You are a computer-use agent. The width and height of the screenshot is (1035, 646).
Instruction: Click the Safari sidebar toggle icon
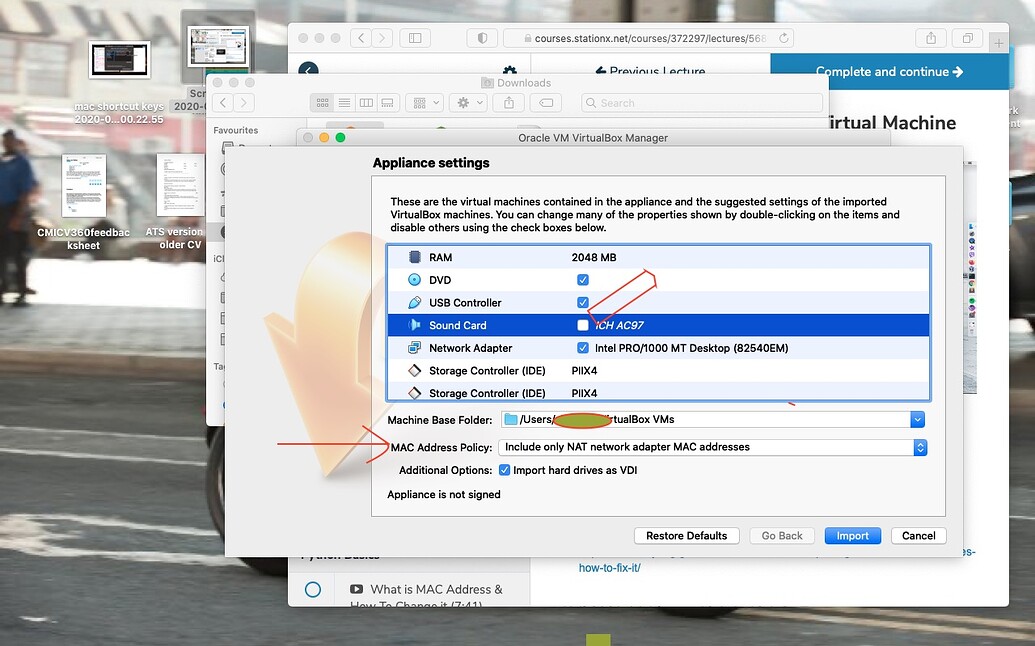pyautogui.click(x=414, y=38)
